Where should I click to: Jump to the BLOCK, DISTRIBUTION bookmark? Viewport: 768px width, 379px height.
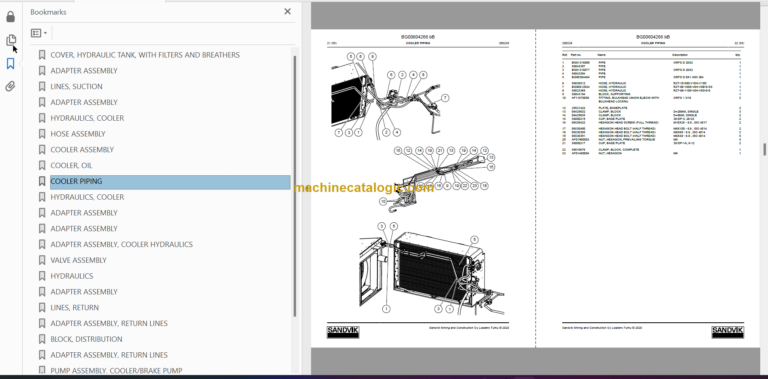coord(86,339)
